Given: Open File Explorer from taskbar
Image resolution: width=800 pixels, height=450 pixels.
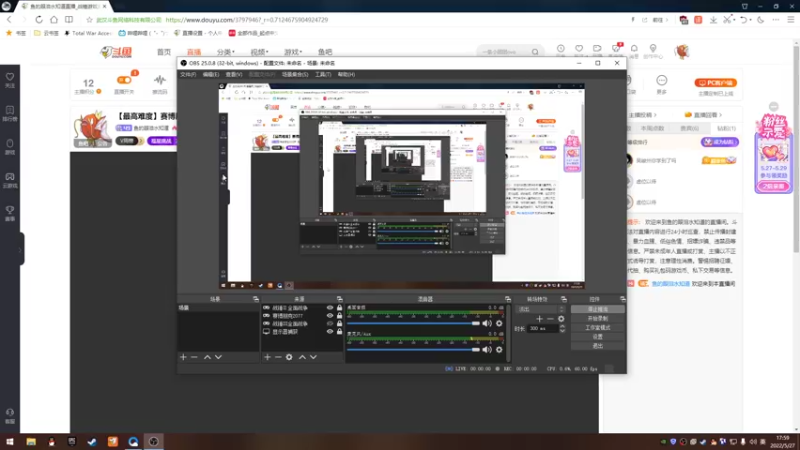Looking at the screenshot, I should tap(31, 442).
